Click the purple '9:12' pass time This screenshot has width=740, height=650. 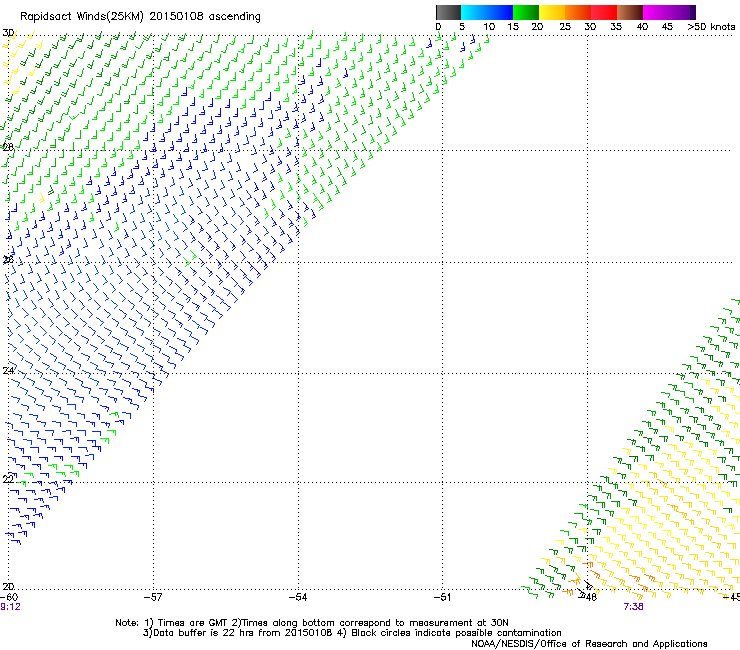tap(10, 607)
